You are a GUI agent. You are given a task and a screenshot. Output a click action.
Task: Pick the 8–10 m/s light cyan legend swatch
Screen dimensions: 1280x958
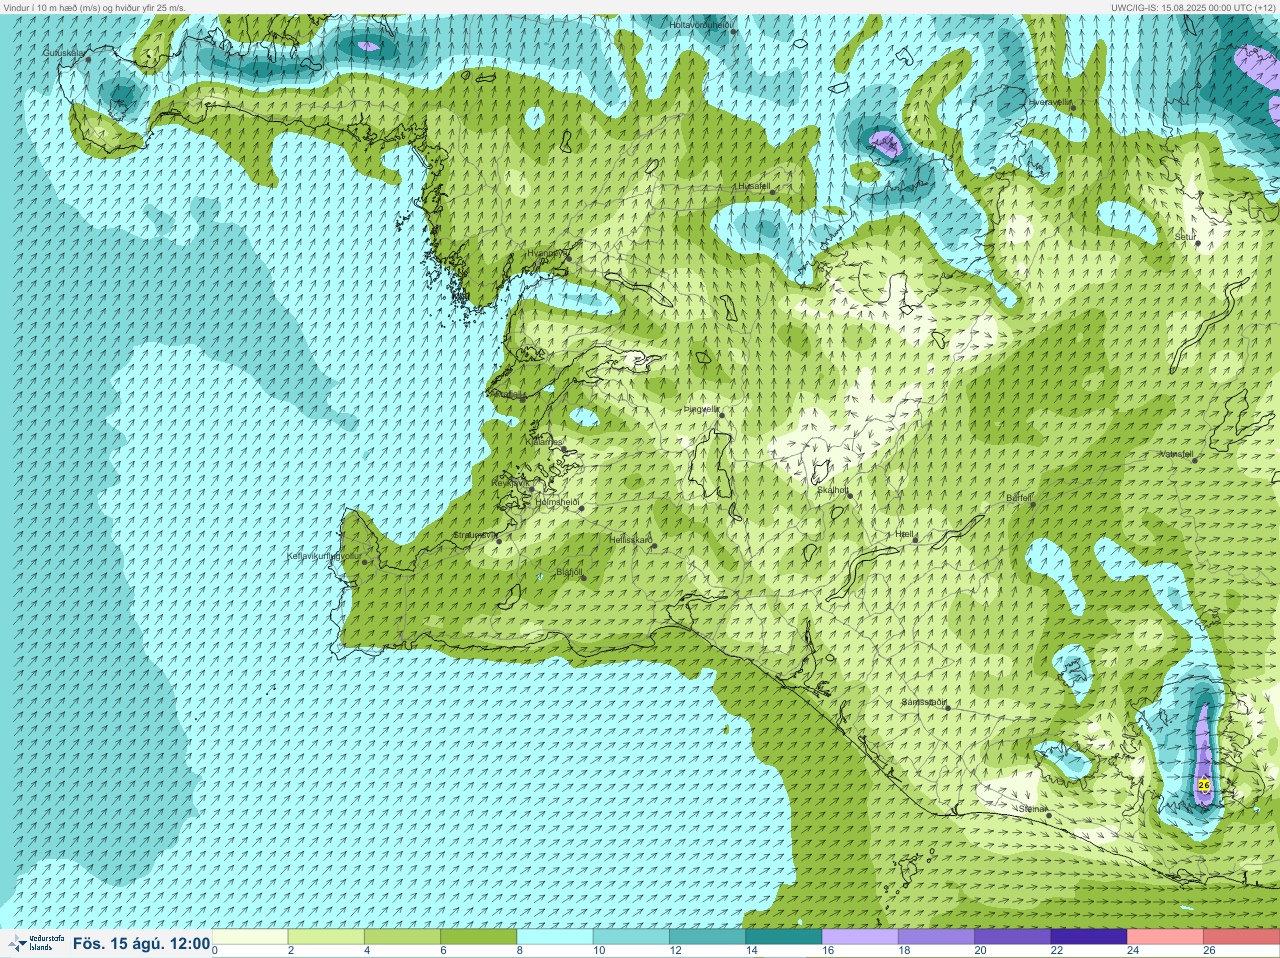click(555, 937)
